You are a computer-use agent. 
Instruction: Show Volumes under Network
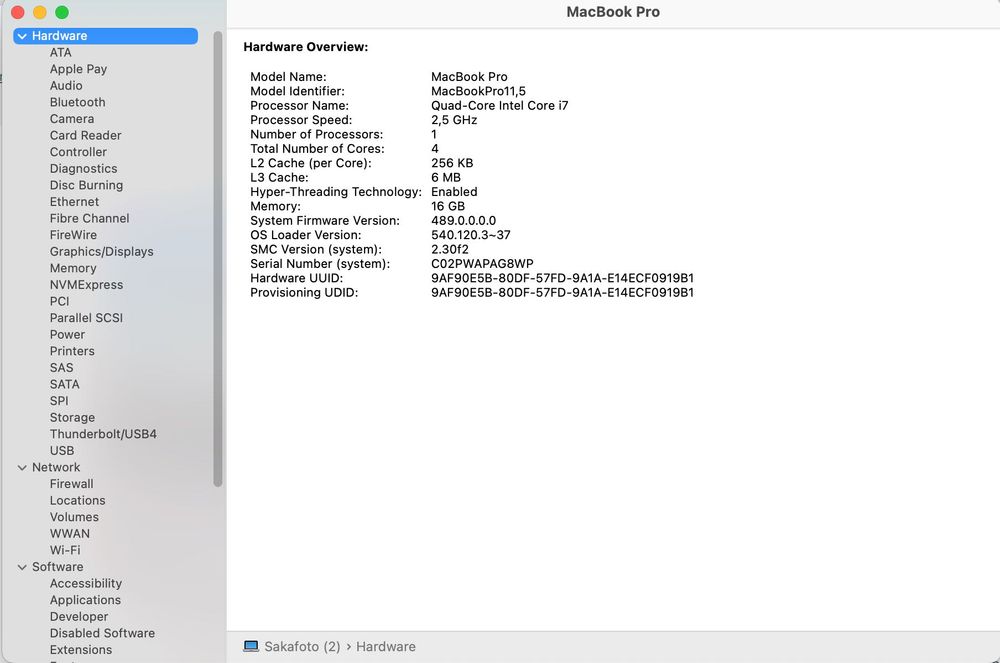(x=74, y=517)
